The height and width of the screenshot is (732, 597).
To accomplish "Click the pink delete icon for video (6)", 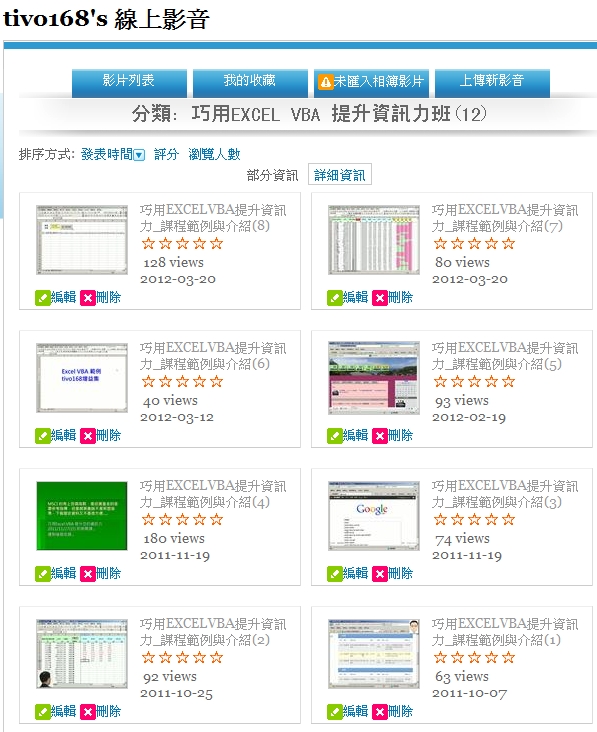I will (87, 436).
